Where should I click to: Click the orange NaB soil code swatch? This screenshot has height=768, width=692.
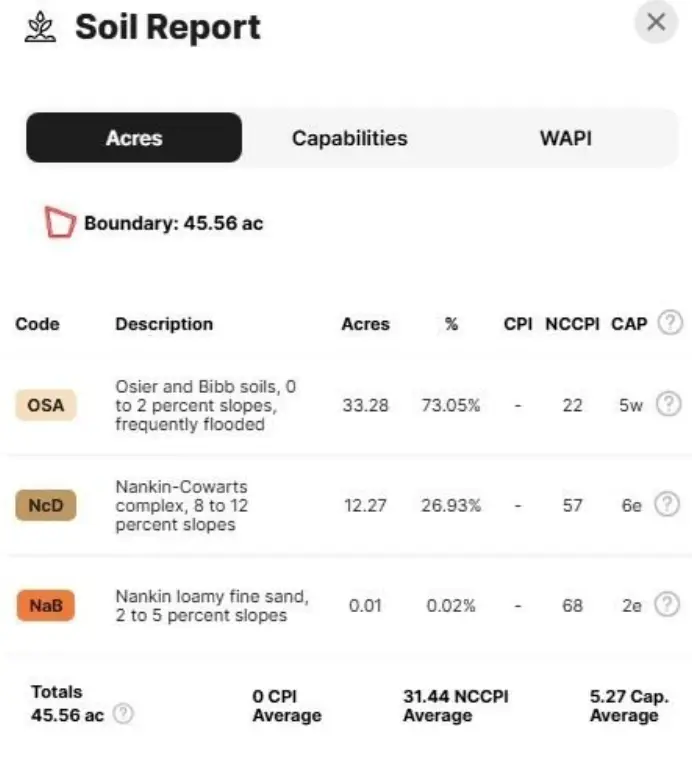pos(46,605)
